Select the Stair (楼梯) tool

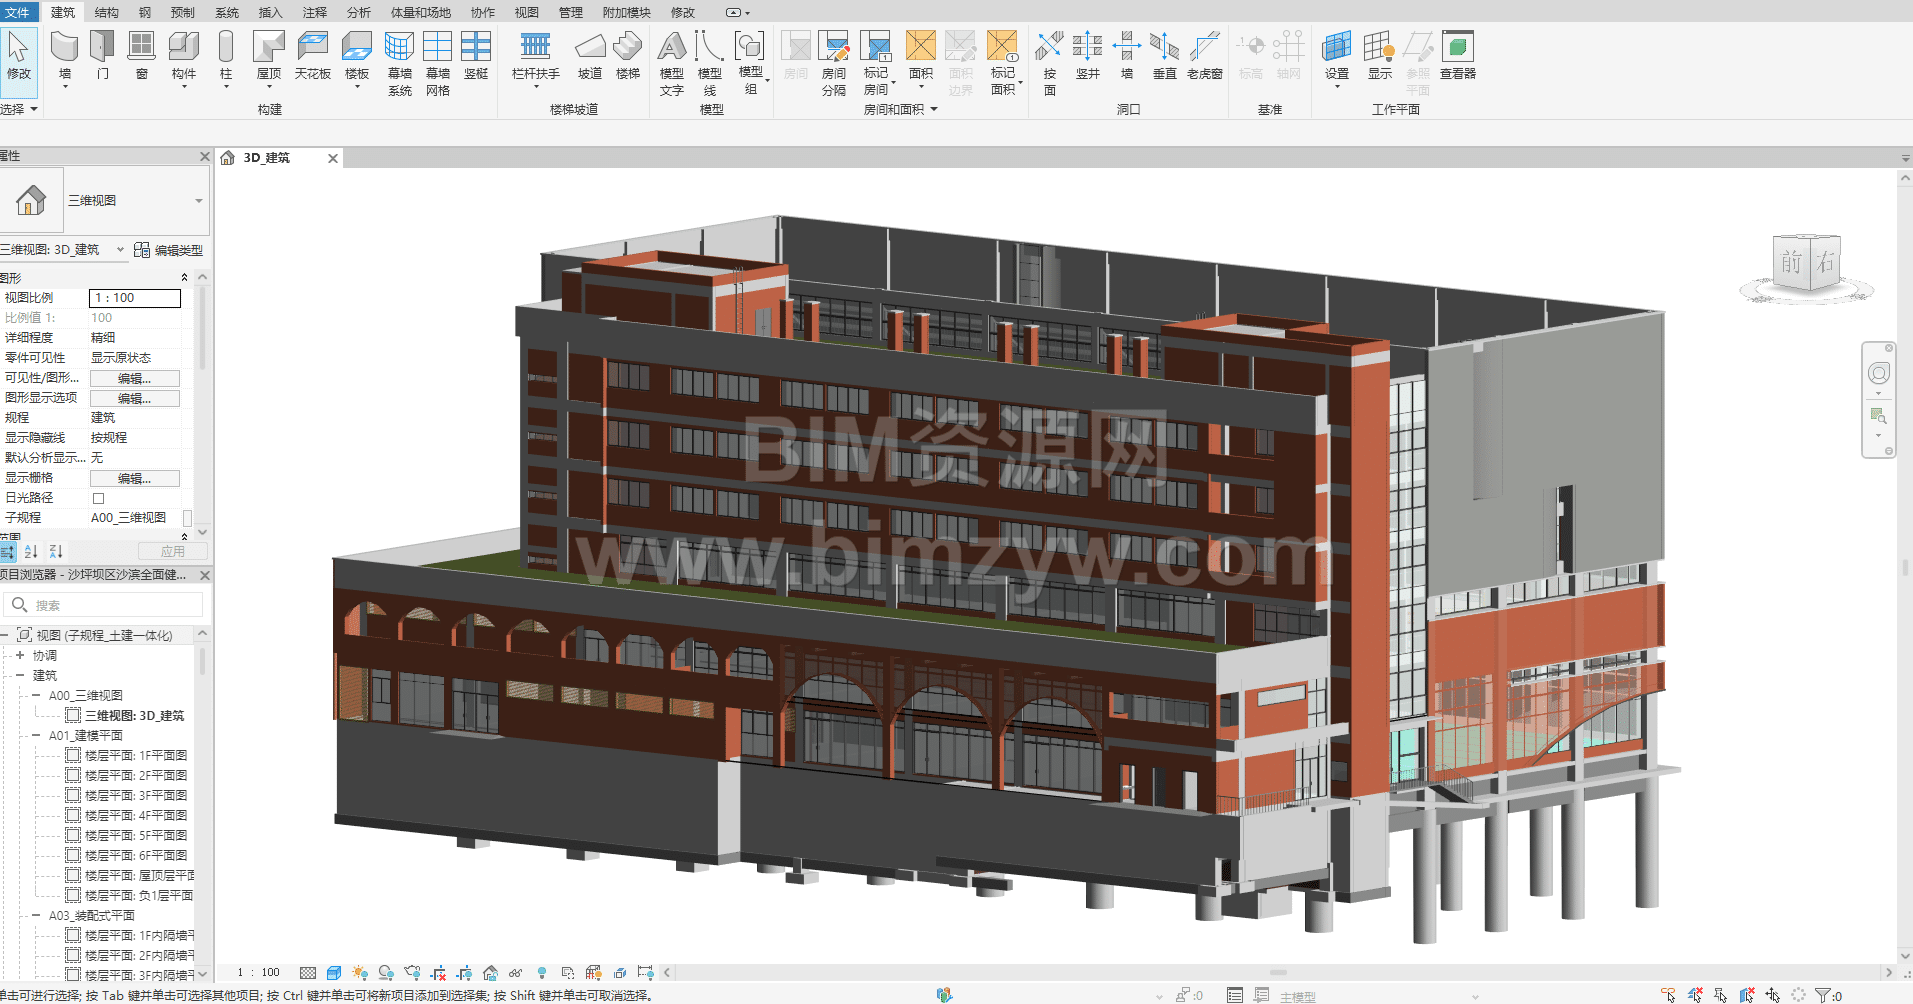[628, 55]
